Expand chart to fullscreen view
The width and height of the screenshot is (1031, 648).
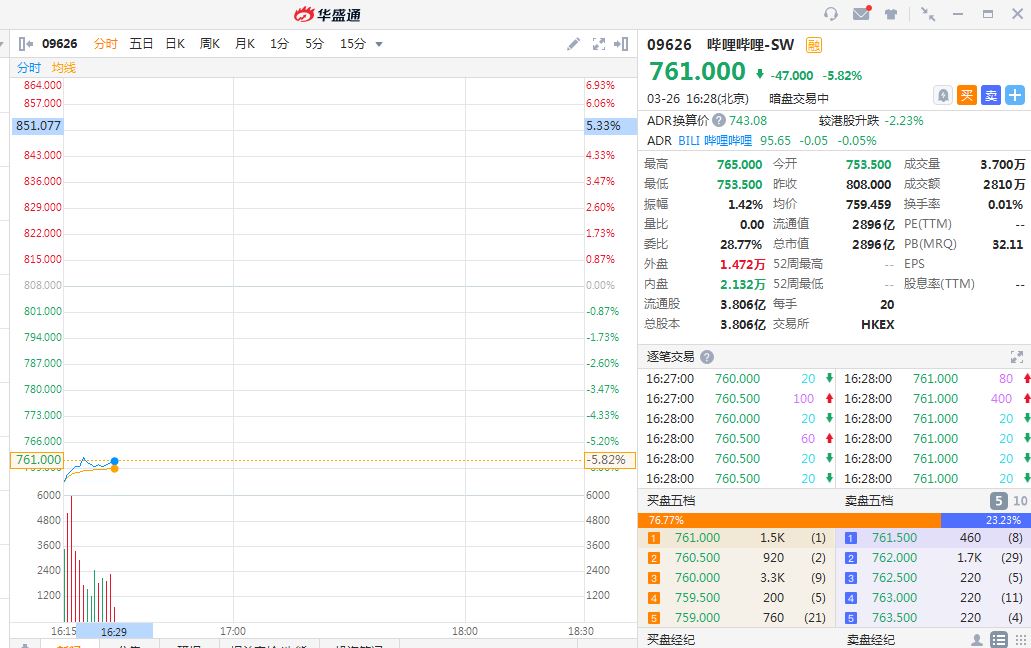pos(599,44)
